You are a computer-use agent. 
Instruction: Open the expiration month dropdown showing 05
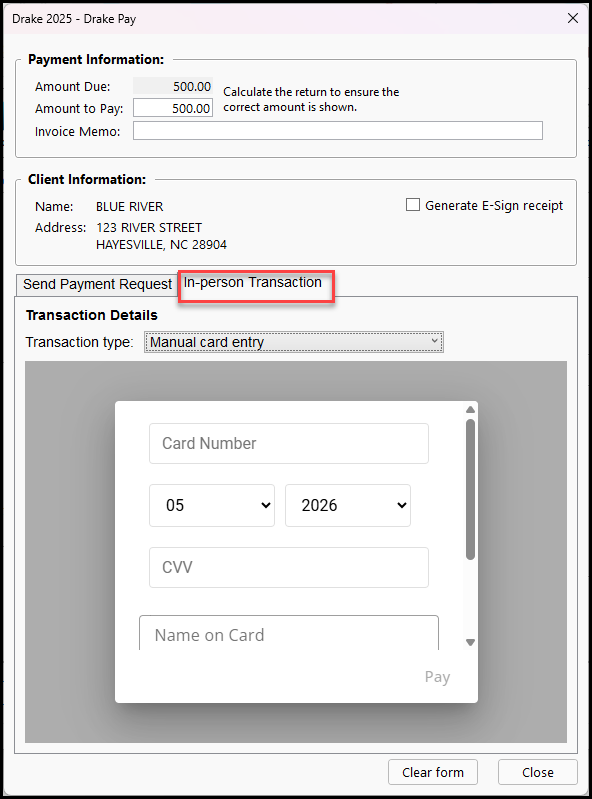tap(212, 505)
